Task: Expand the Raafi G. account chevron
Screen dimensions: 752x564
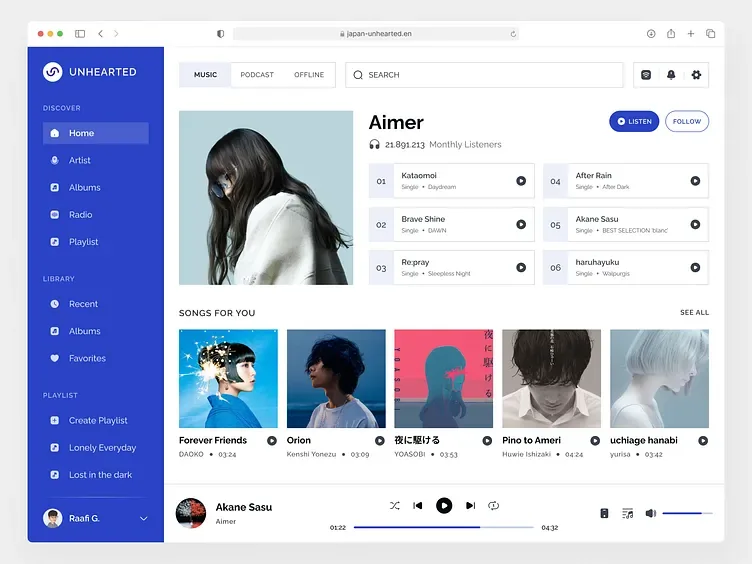Action: [143, 518]
